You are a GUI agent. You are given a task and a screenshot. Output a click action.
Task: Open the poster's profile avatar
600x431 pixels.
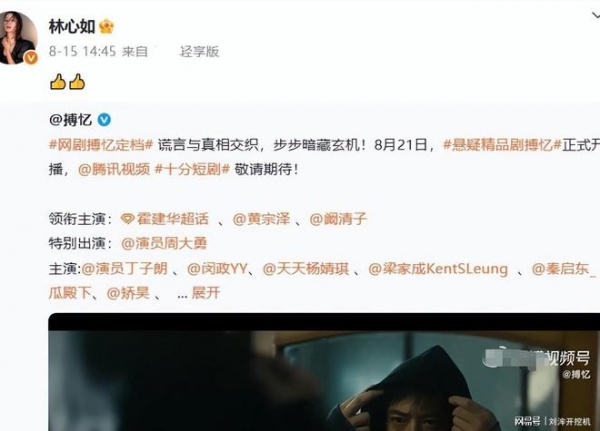18,38
